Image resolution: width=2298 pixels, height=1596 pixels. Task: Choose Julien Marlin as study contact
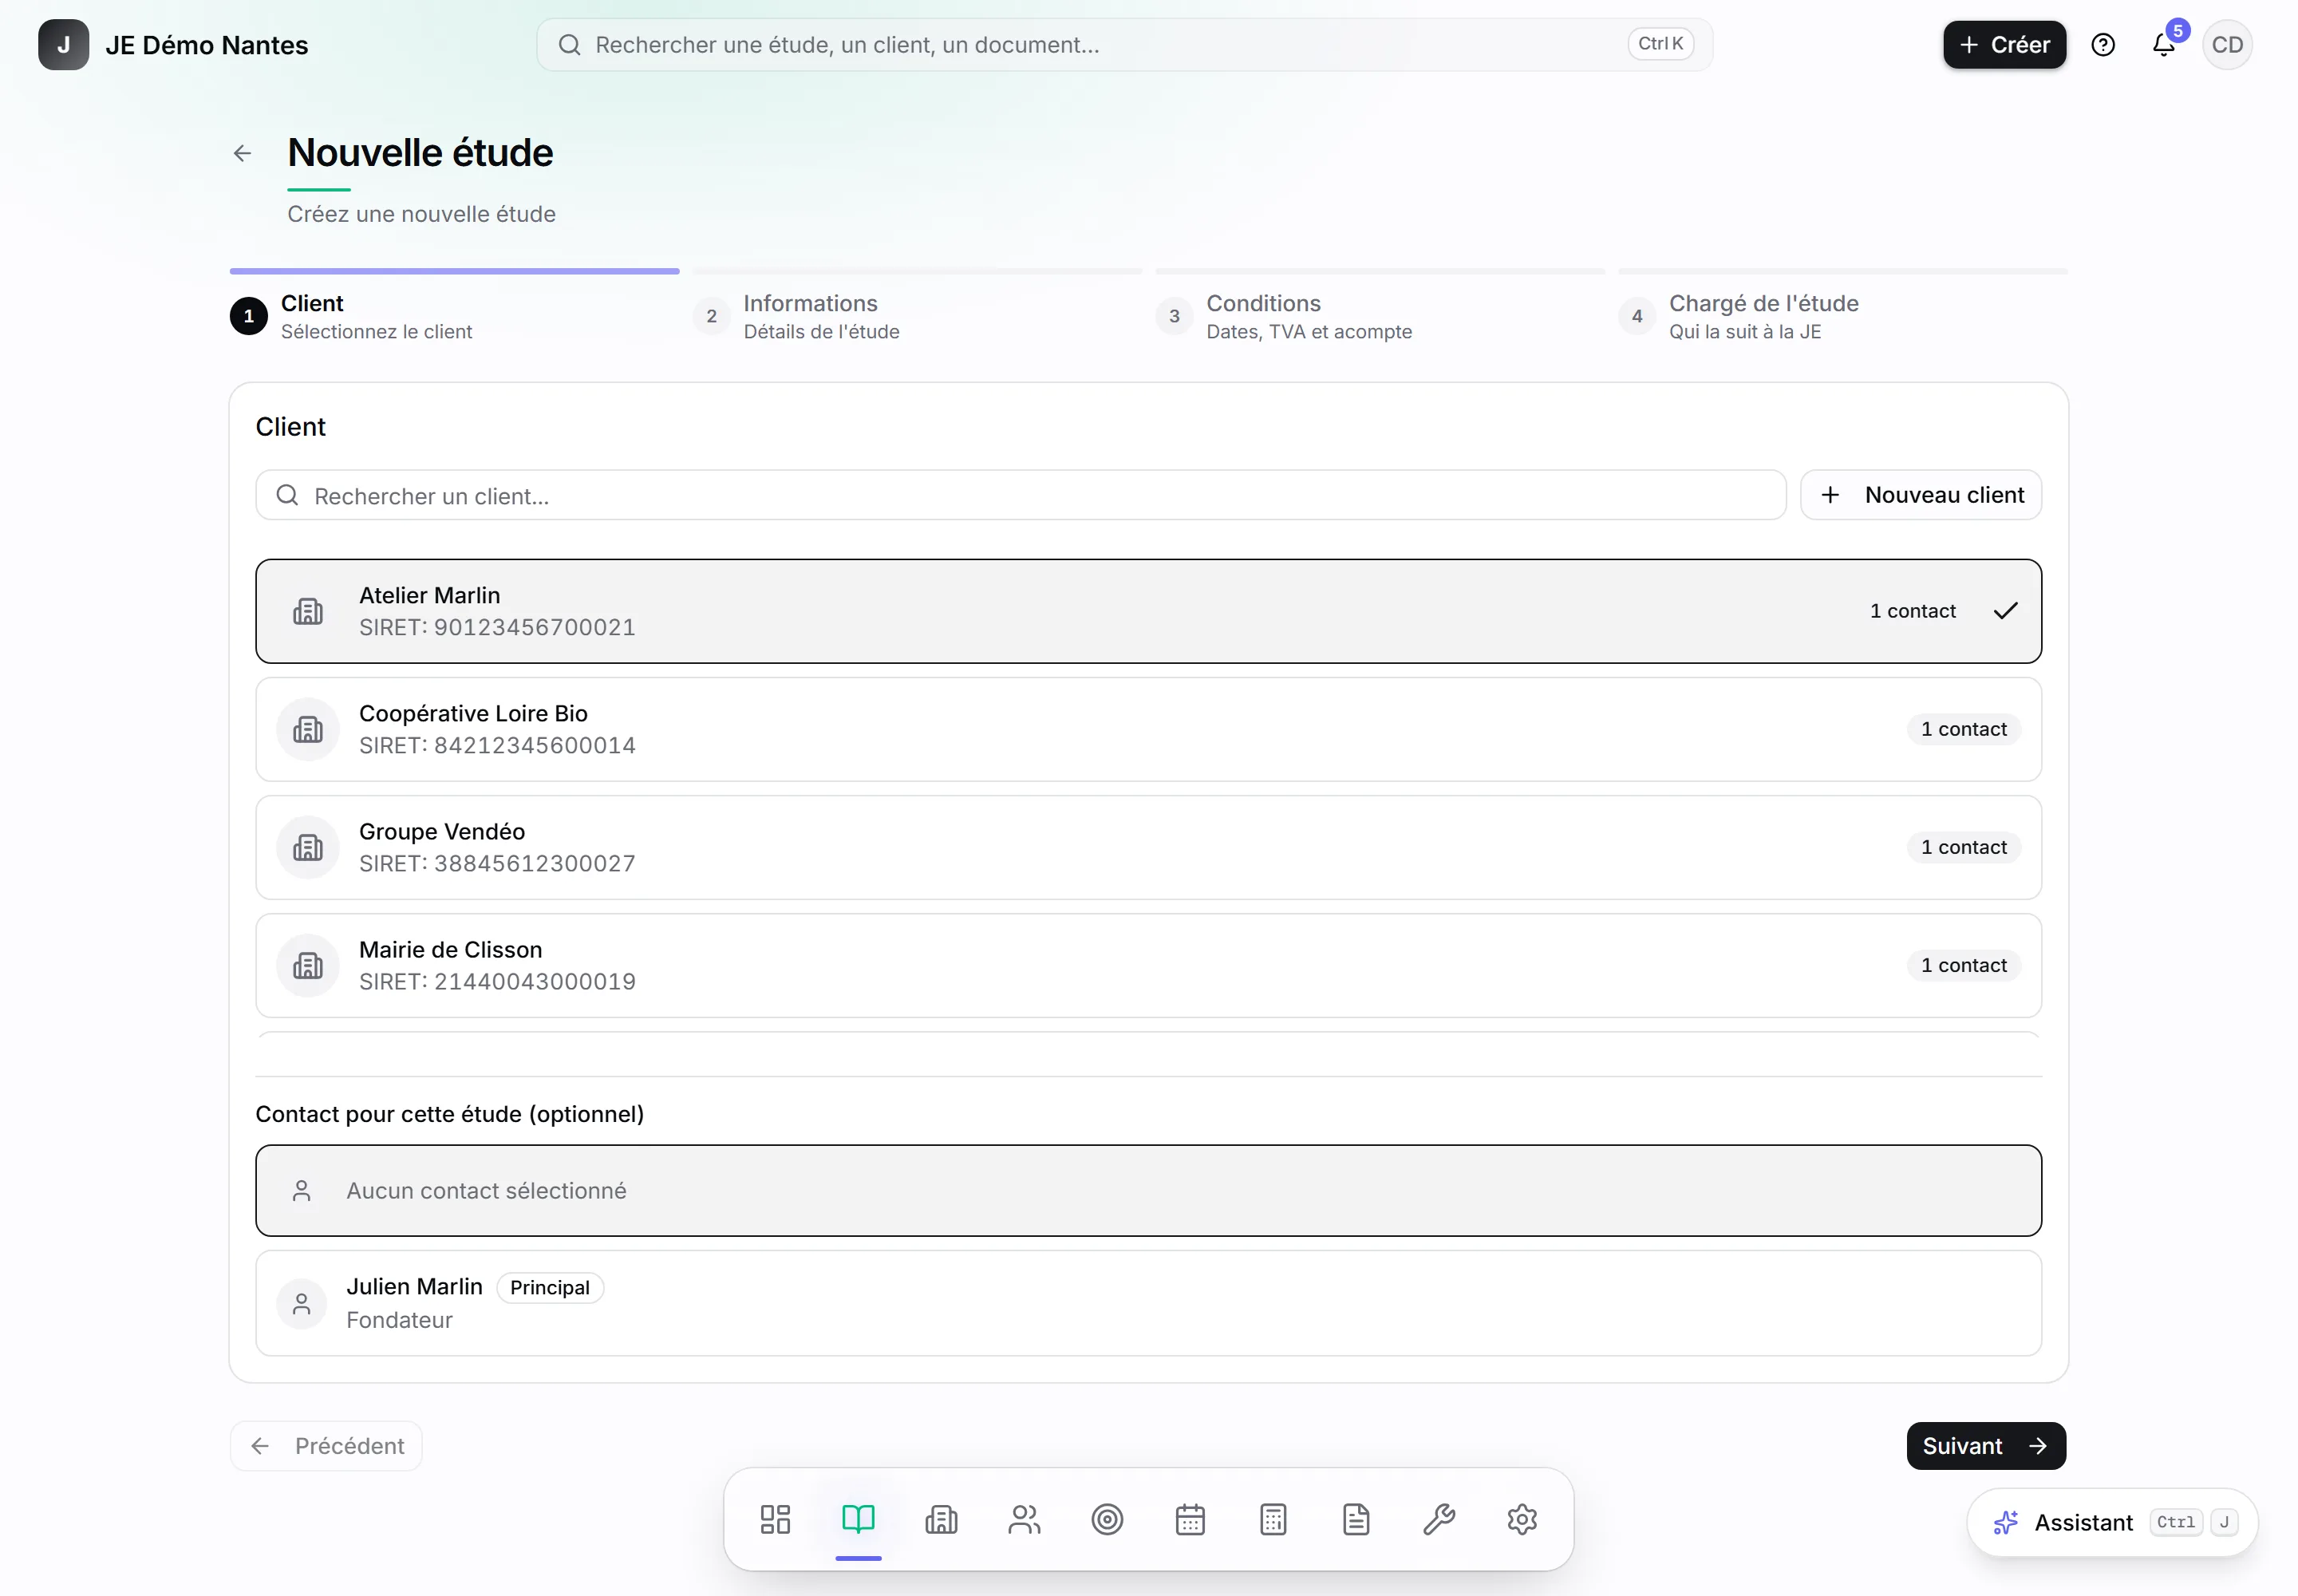click(x=1148, y=1303)
